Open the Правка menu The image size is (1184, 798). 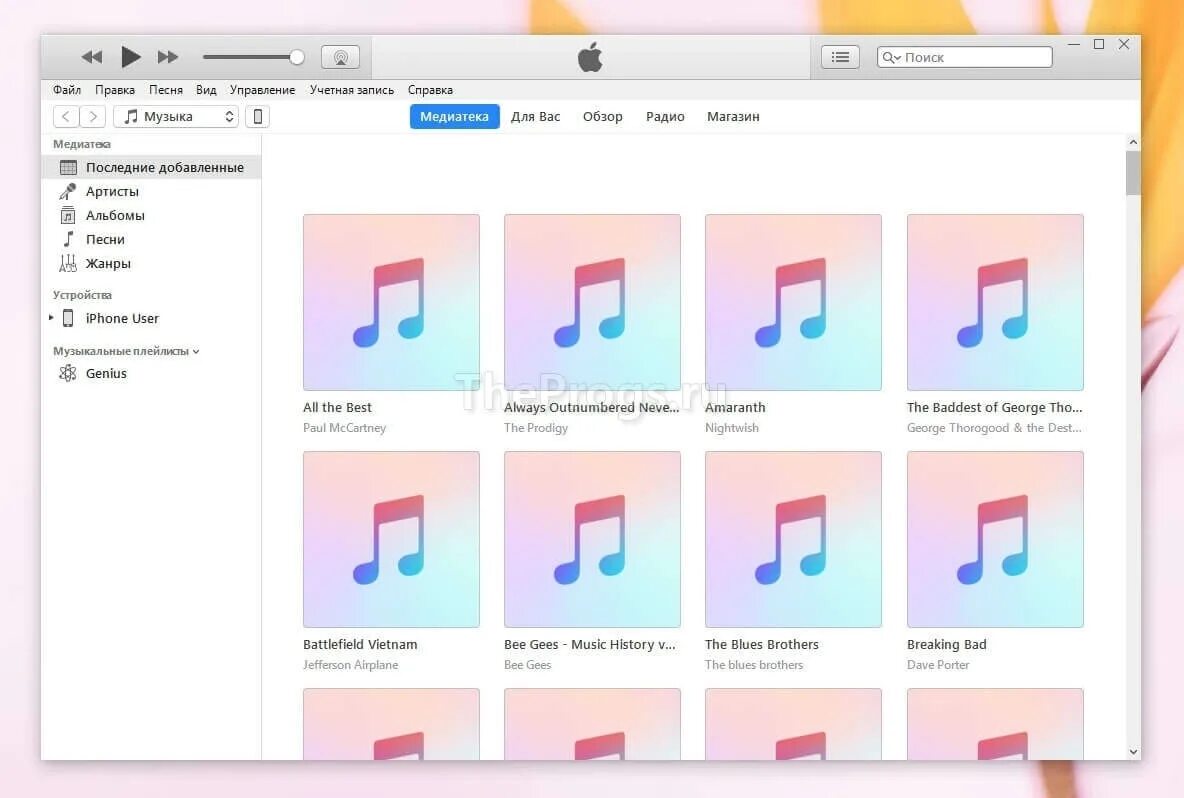point(115,90)
